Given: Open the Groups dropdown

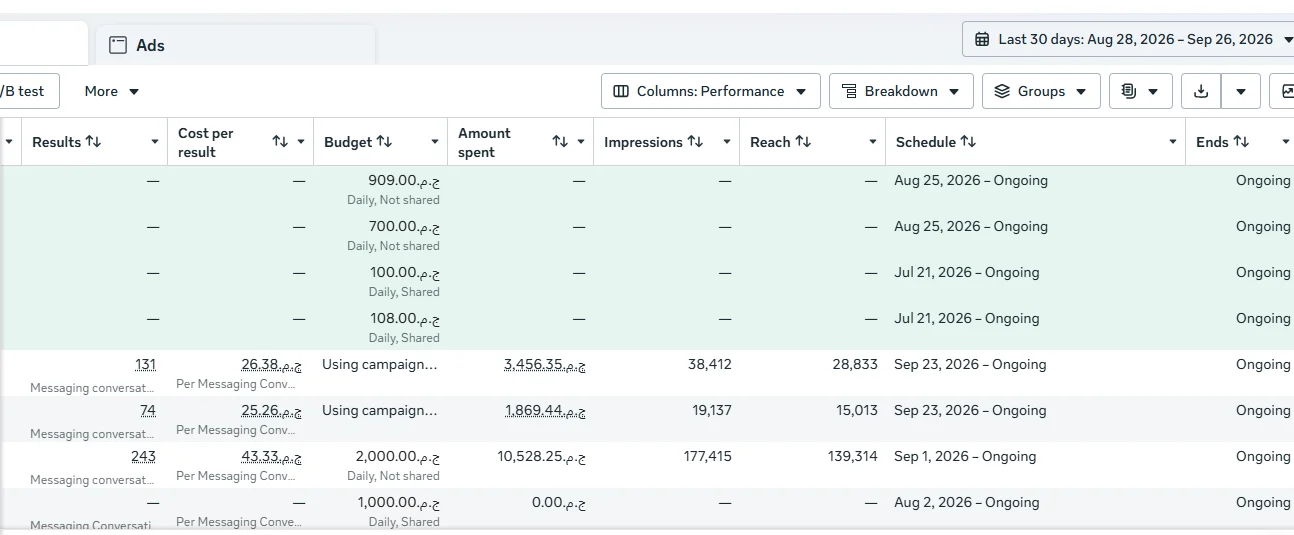Looking at the screenshot, I should [x=1041, y=91].
